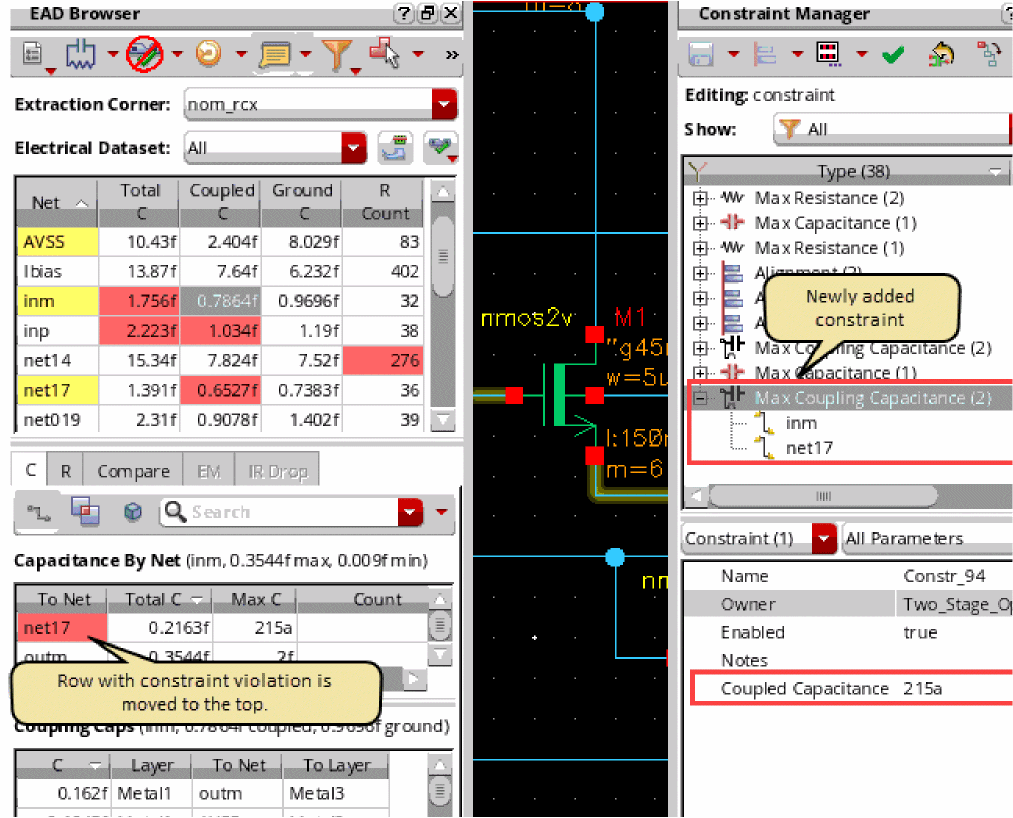Image resolution: width=1013 pixels, height=818 pixels.
Task: Click the annotation note icon in EAD toolbar
Action: pyautogui.click(x=273, y=55)
